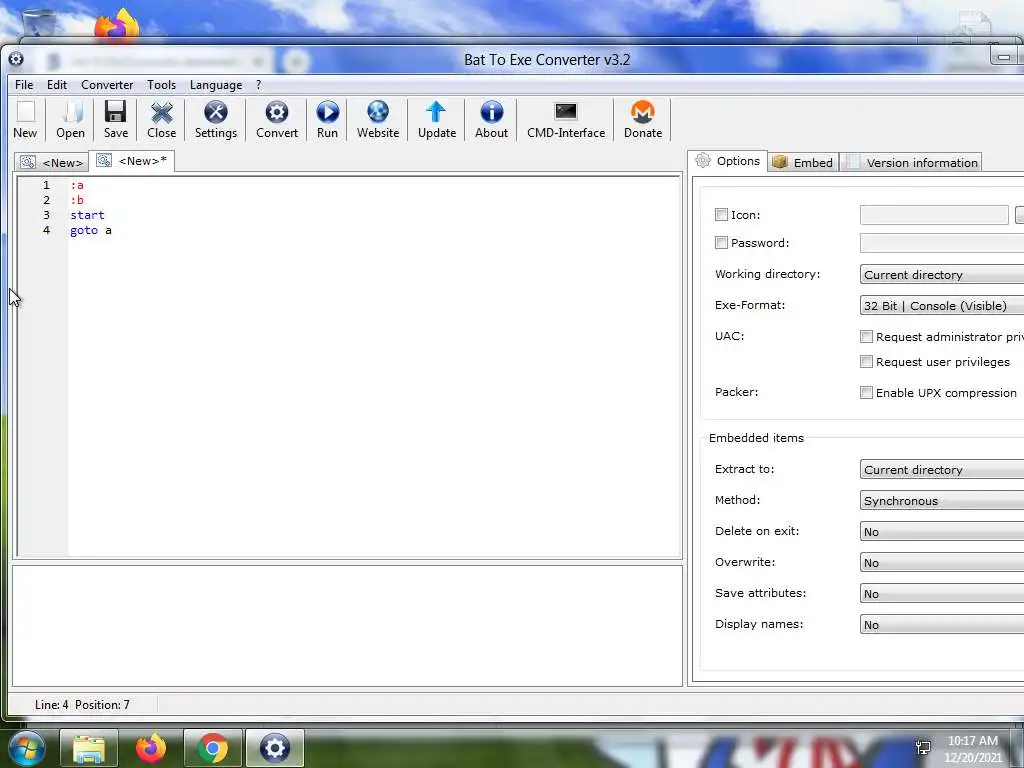The width and height of the screenshot is (1024, 768).
Task: Click the code line 'goto a'
Action: 91,230
